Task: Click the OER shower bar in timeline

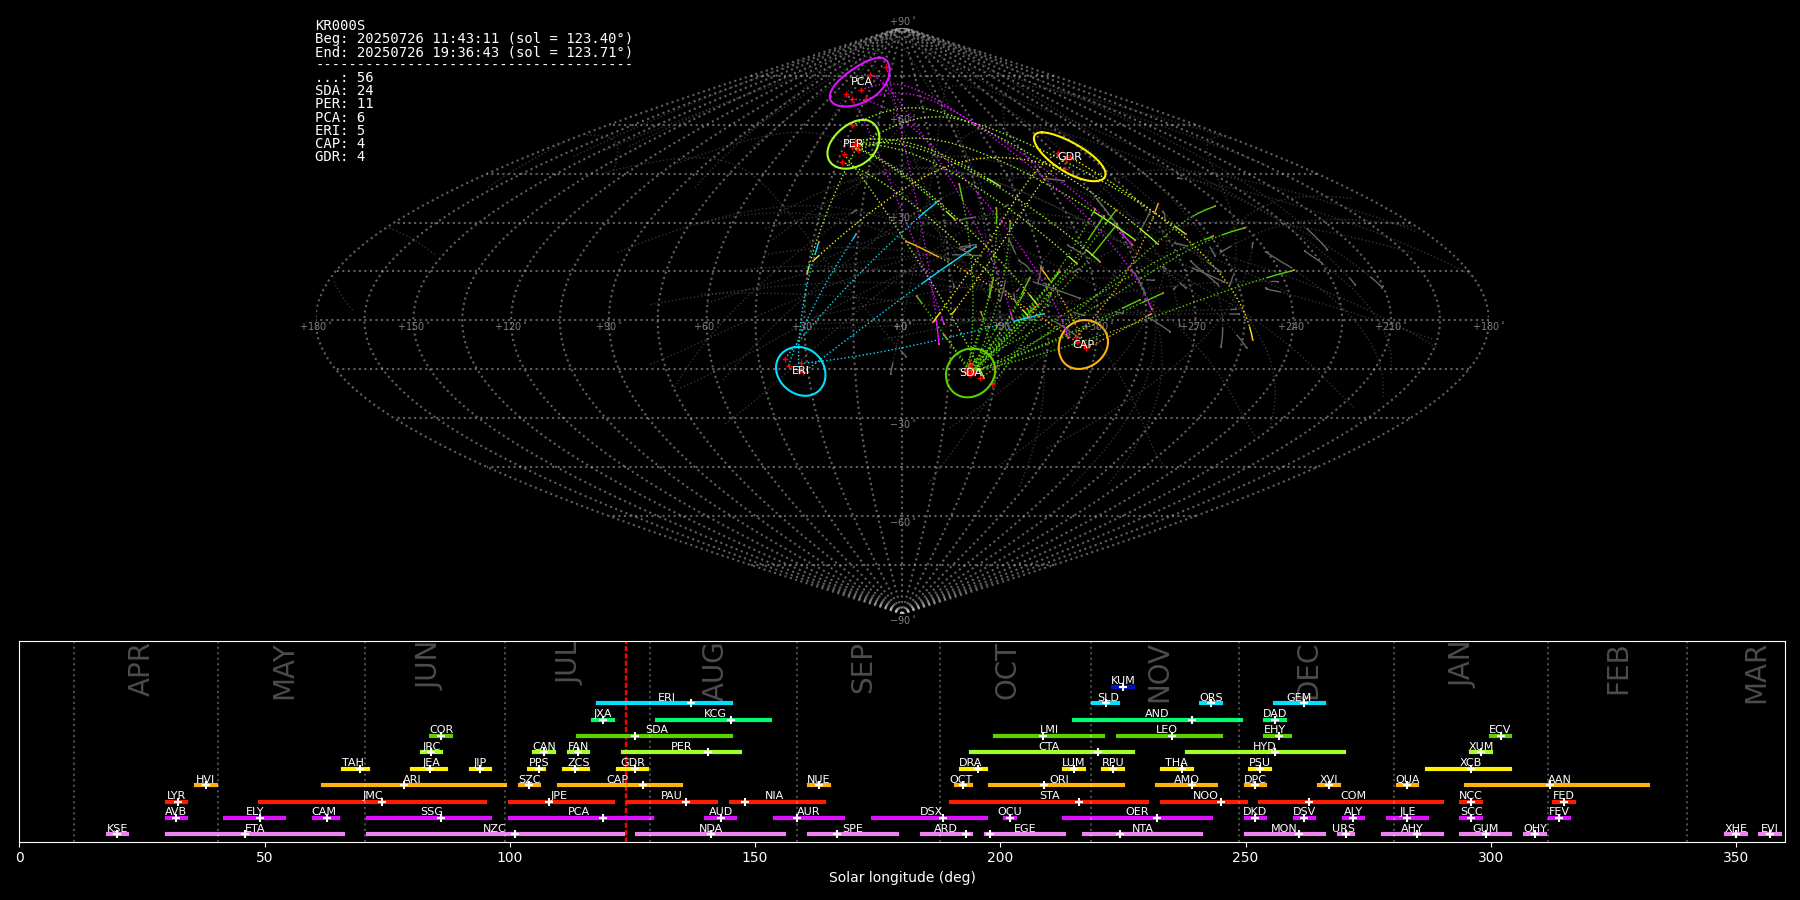Action: click(1137, 818)
